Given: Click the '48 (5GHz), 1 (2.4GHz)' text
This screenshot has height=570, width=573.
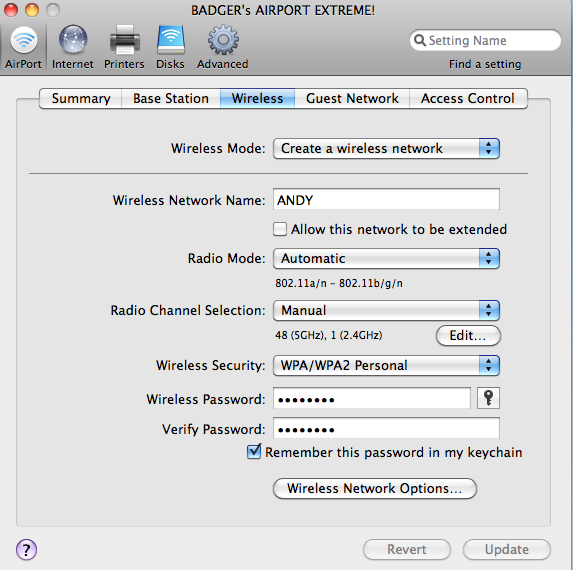Looking at the screenshot, I should 329,335.
